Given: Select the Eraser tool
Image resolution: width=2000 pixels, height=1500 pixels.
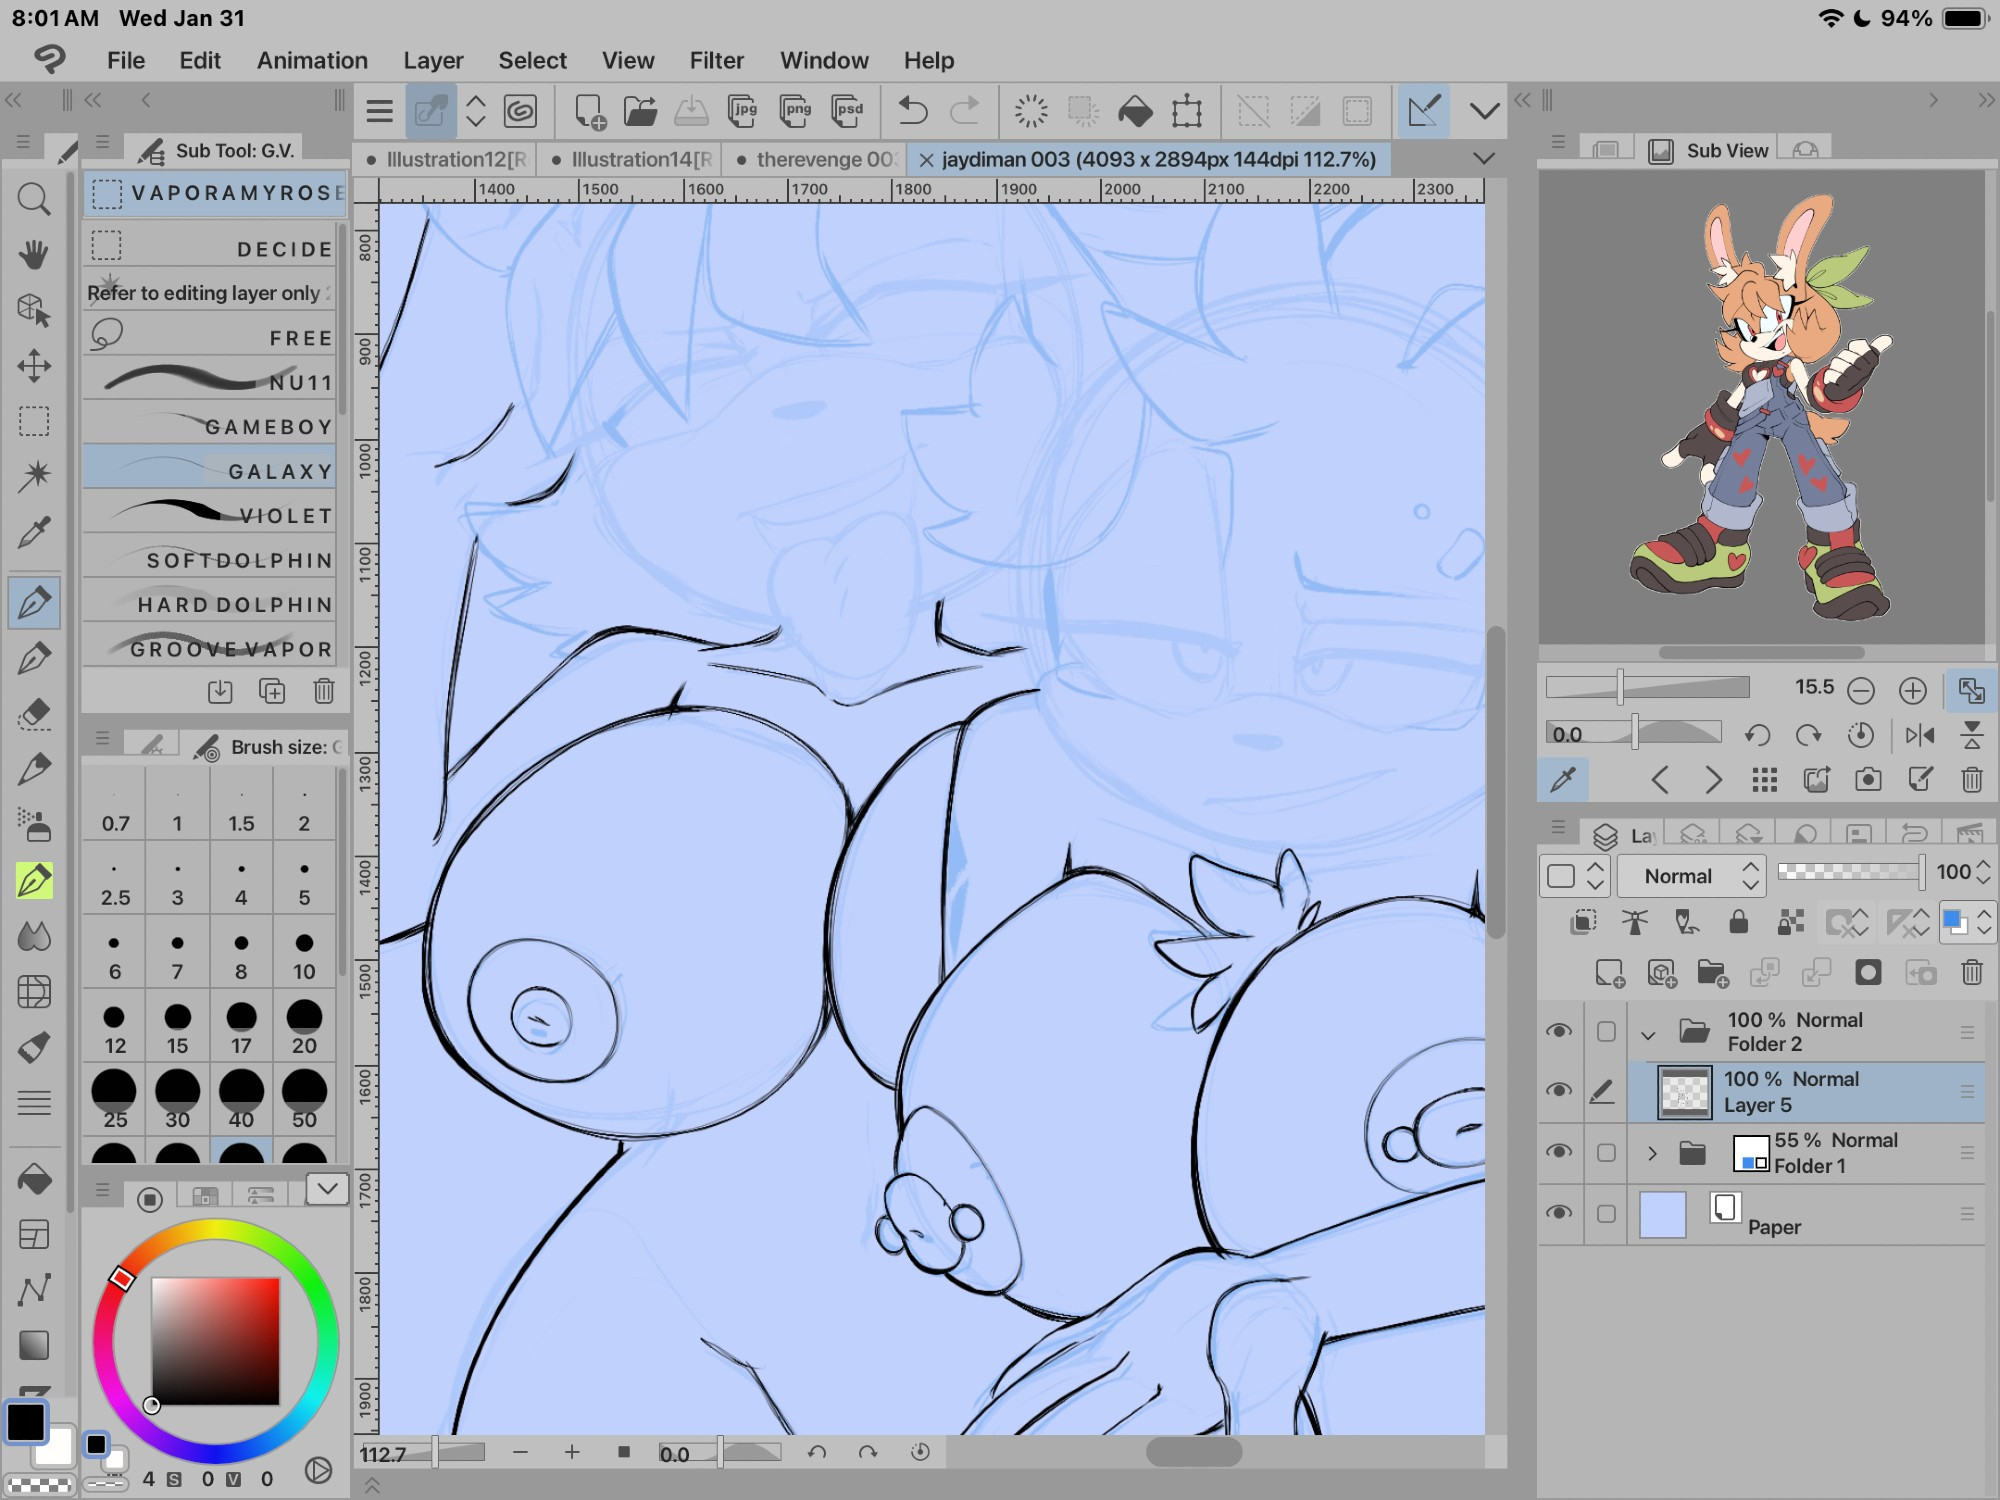Looking at the screenshot, I should pyautogui.click(x=34, y=713).
